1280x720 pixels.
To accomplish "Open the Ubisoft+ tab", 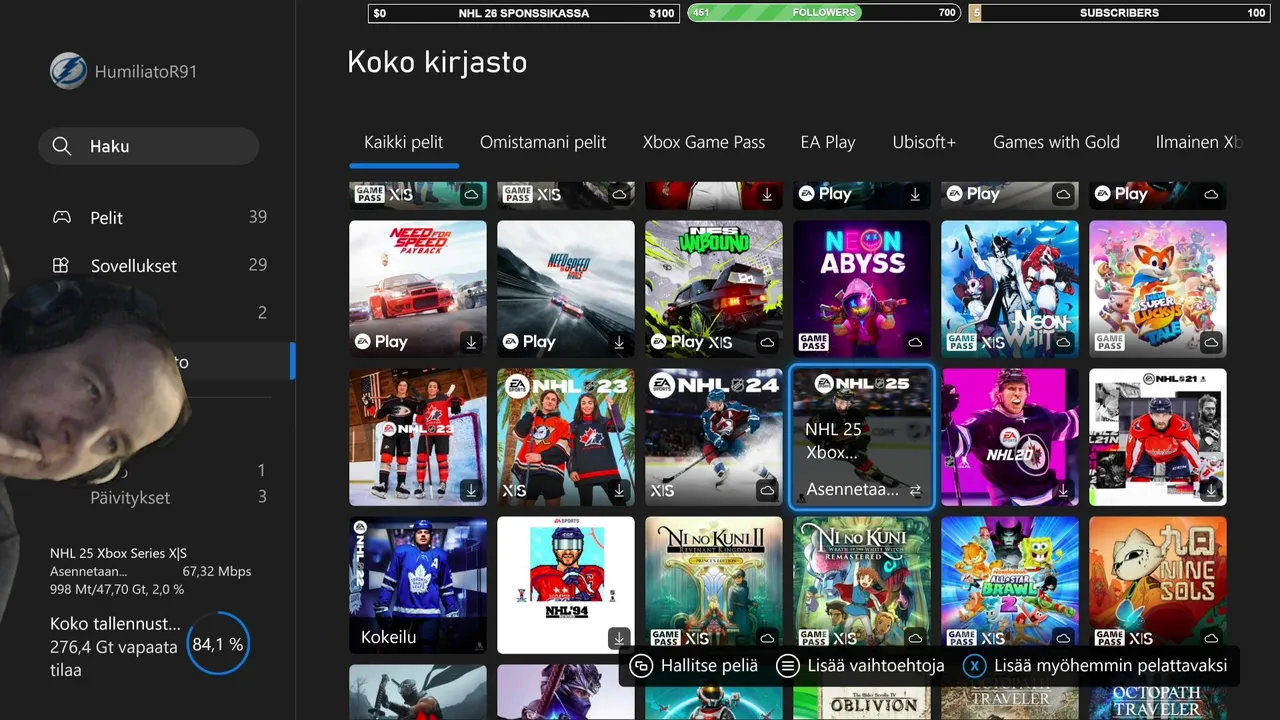I will (924, 142).
